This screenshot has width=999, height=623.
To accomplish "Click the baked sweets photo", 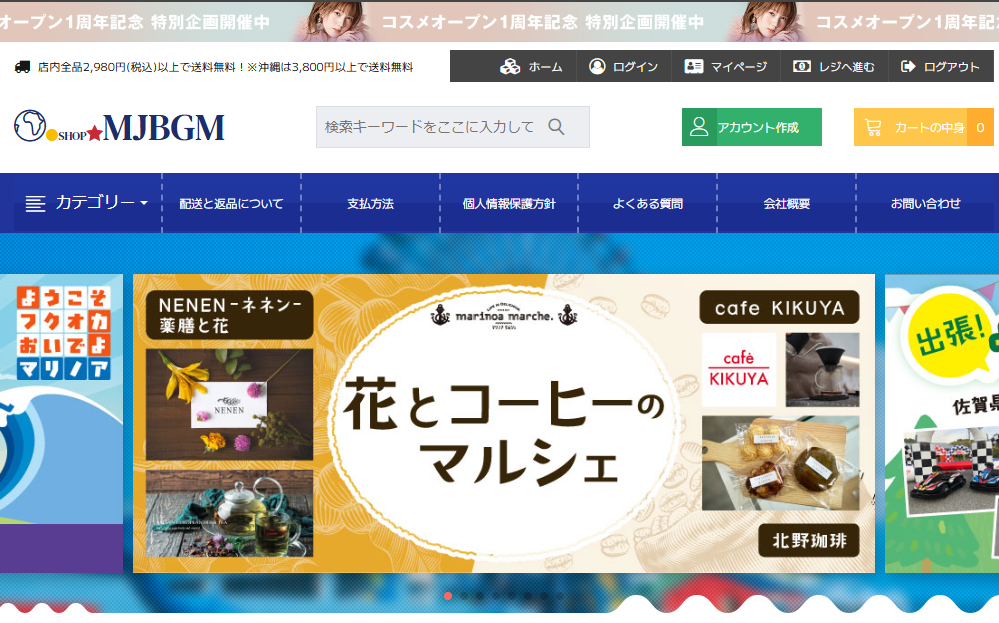I will point(780,463).
